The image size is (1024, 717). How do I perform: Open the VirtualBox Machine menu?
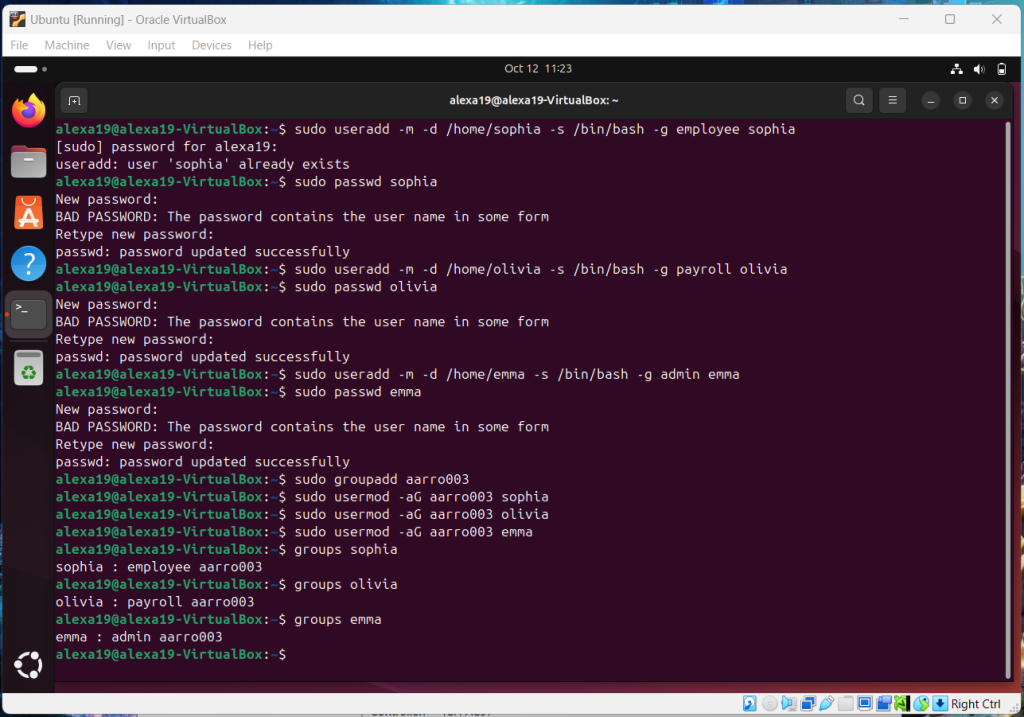pos(67,45)
